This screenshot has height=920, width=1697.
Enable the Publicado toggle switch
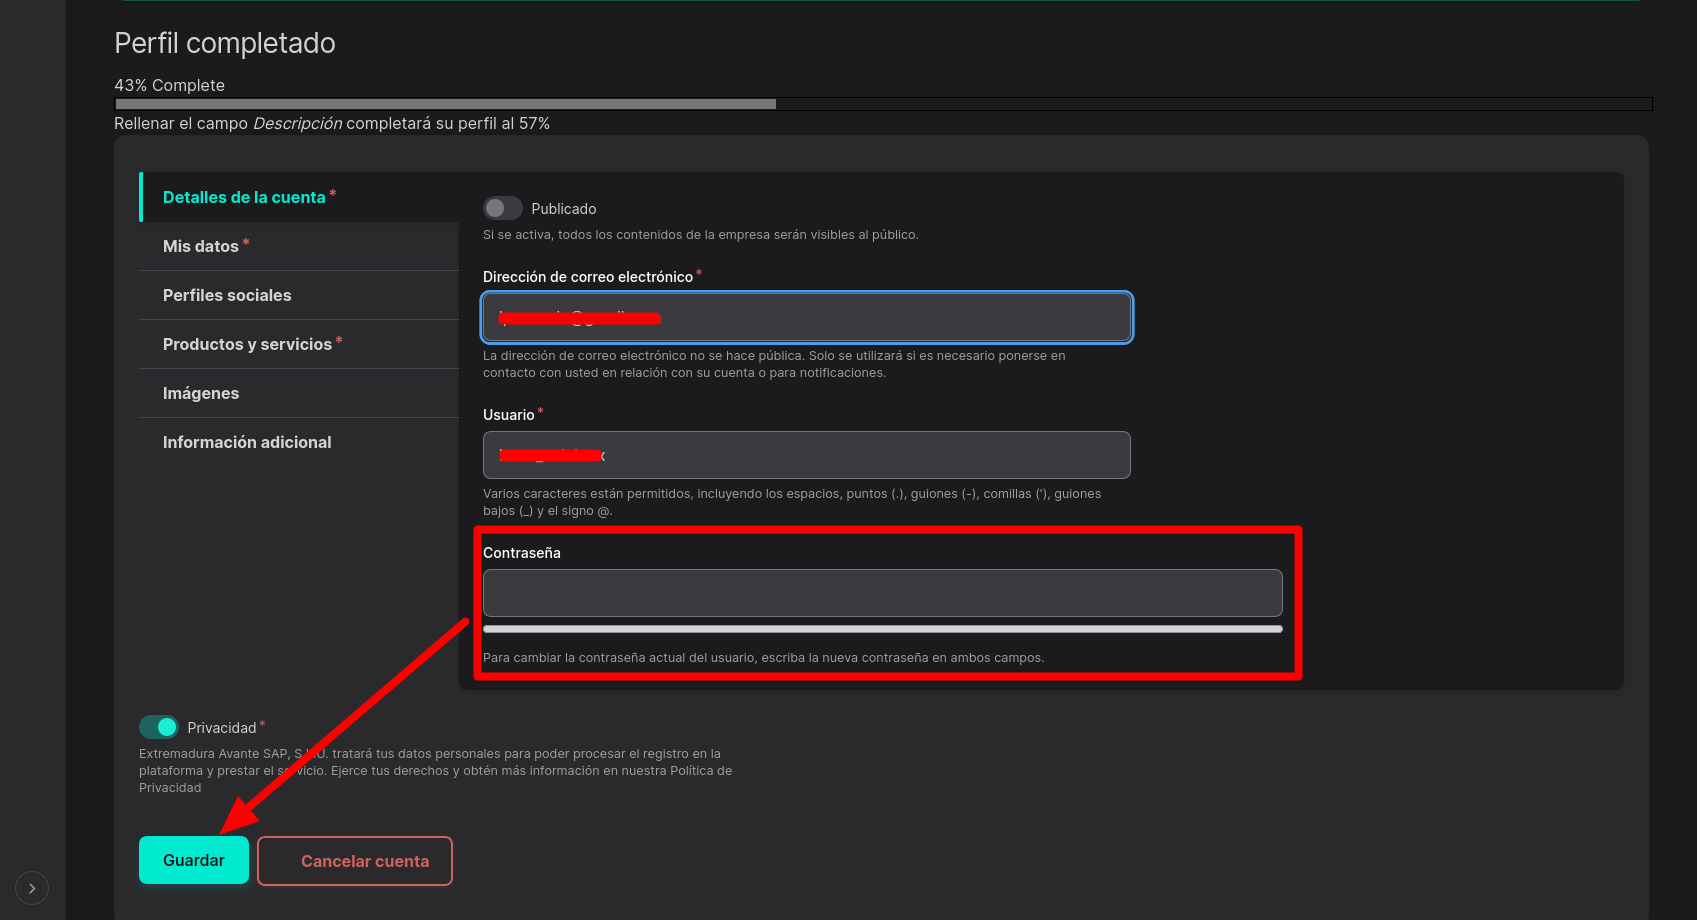502,208
